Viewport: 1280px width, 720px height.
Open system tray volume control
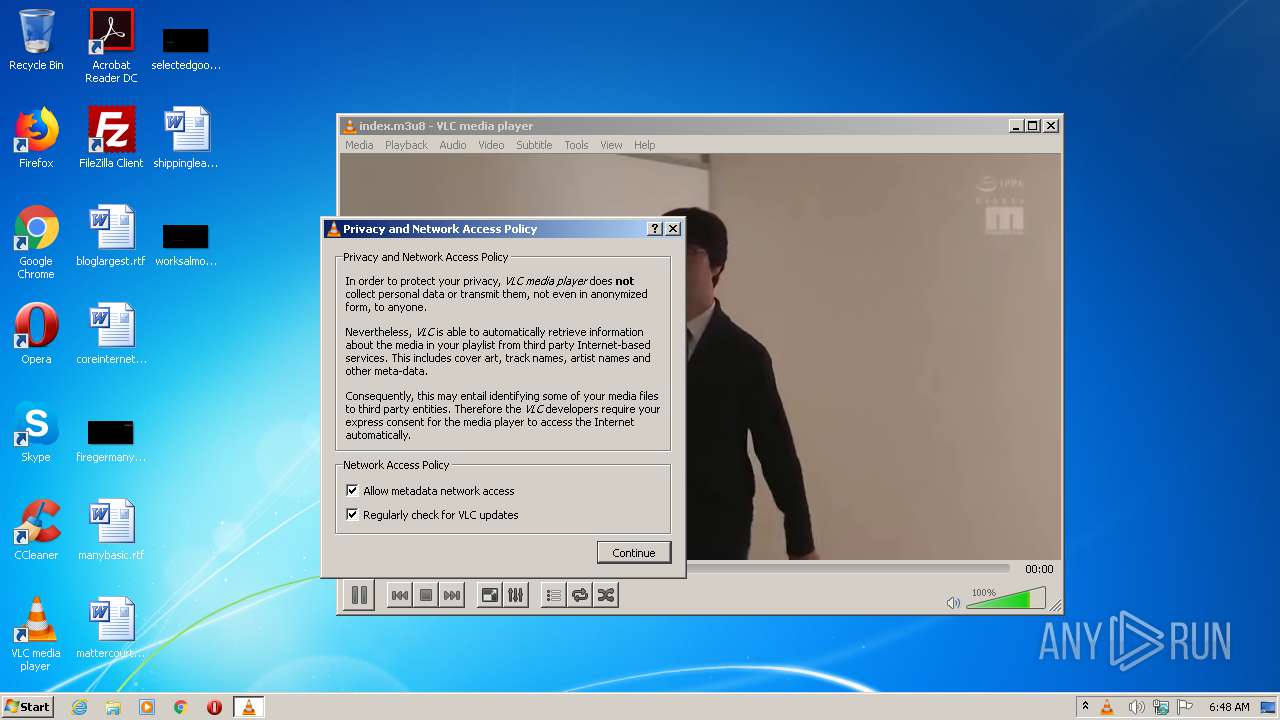[x=1136, y=707]
